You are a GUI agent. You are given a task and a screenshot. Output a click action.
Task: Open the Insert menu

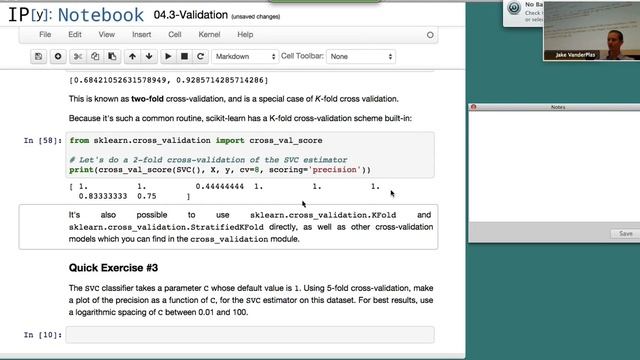click(142, 35)
